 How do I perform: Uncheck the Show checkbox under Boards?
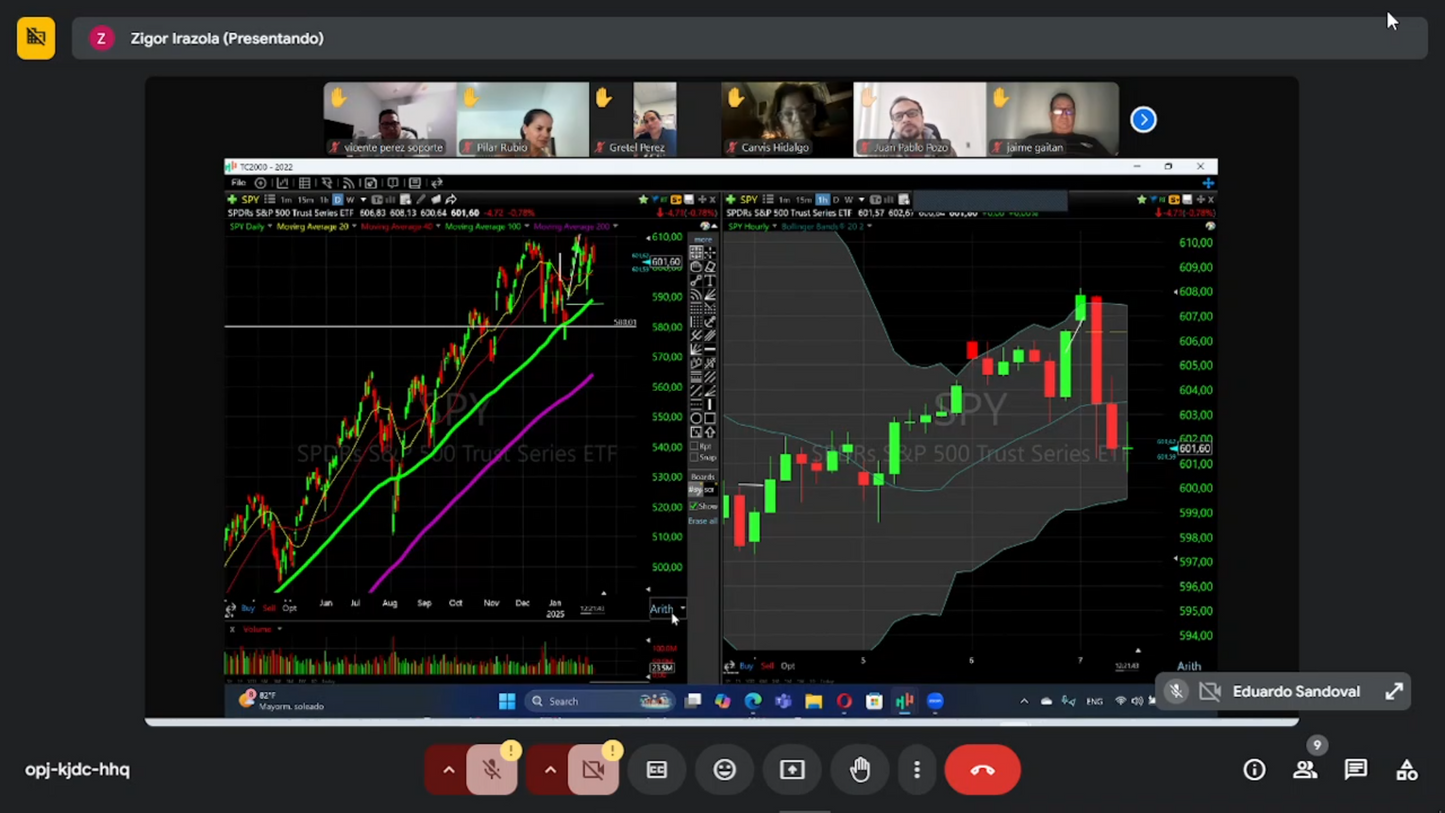692,507
